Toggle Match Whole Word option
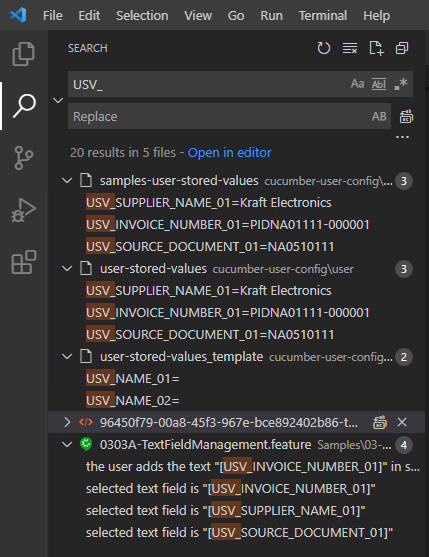Viewport: 429px width, 557px height. pos(379,84)
